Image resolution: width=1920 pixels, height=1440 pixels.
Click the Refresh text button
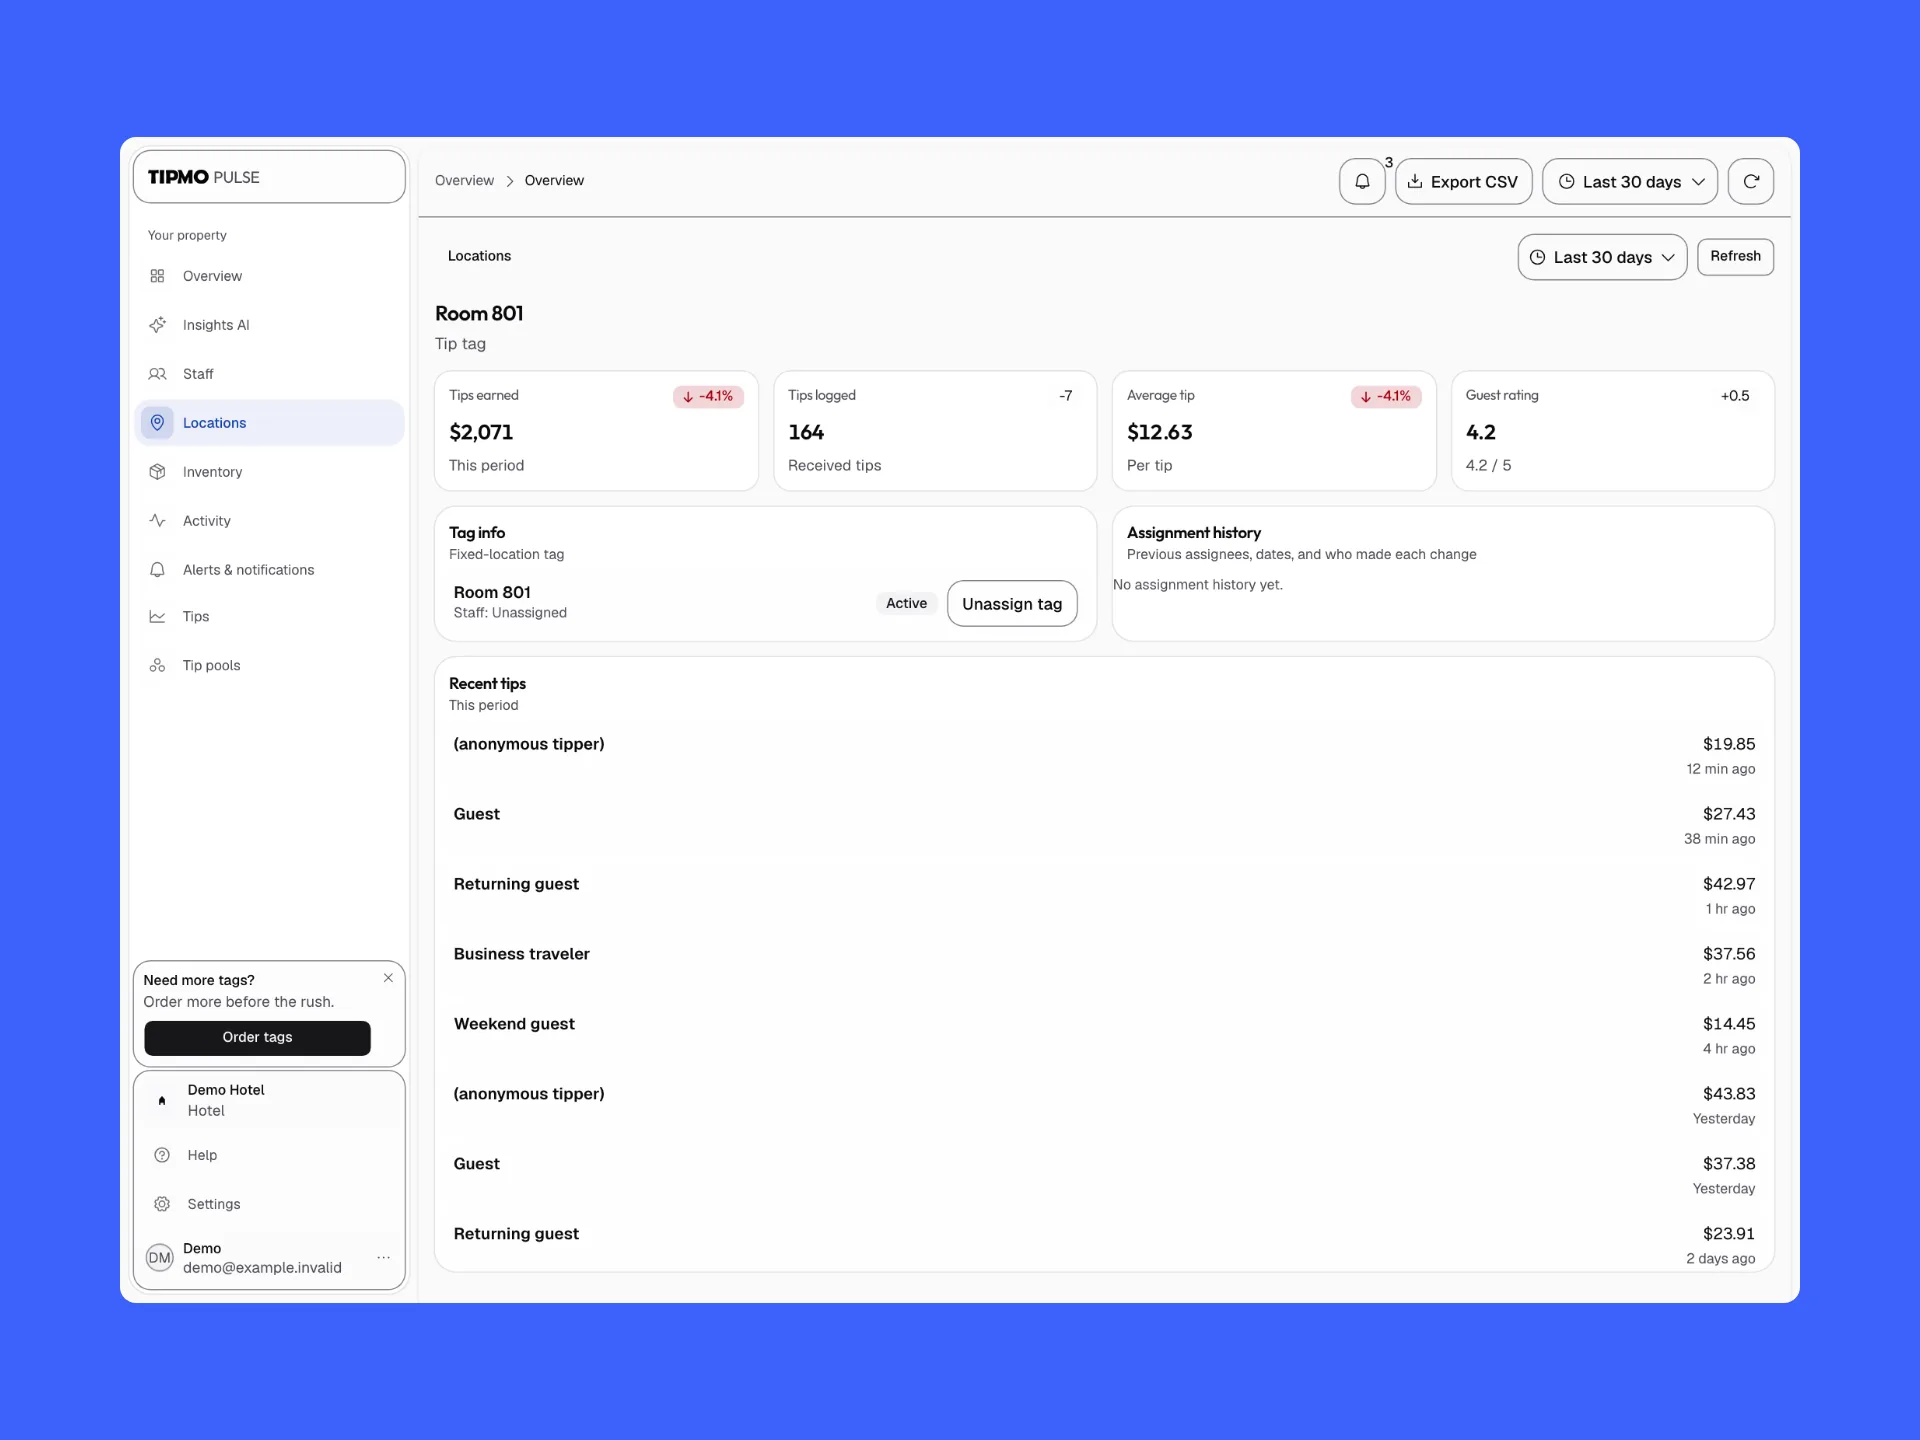pos(1735,256)
